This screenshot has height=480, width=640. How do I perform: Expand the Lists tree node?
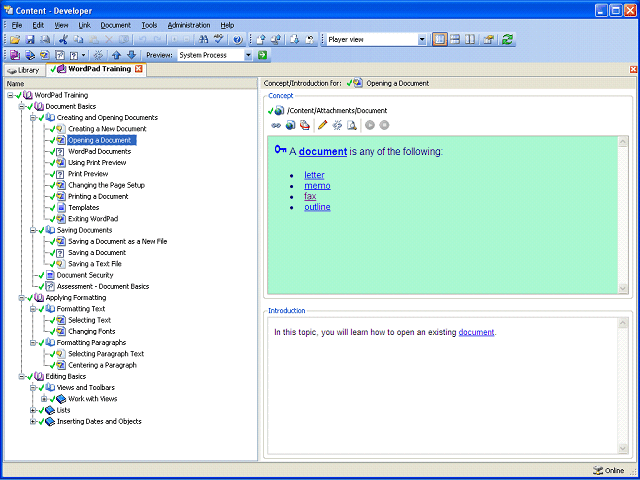[33, 410]
